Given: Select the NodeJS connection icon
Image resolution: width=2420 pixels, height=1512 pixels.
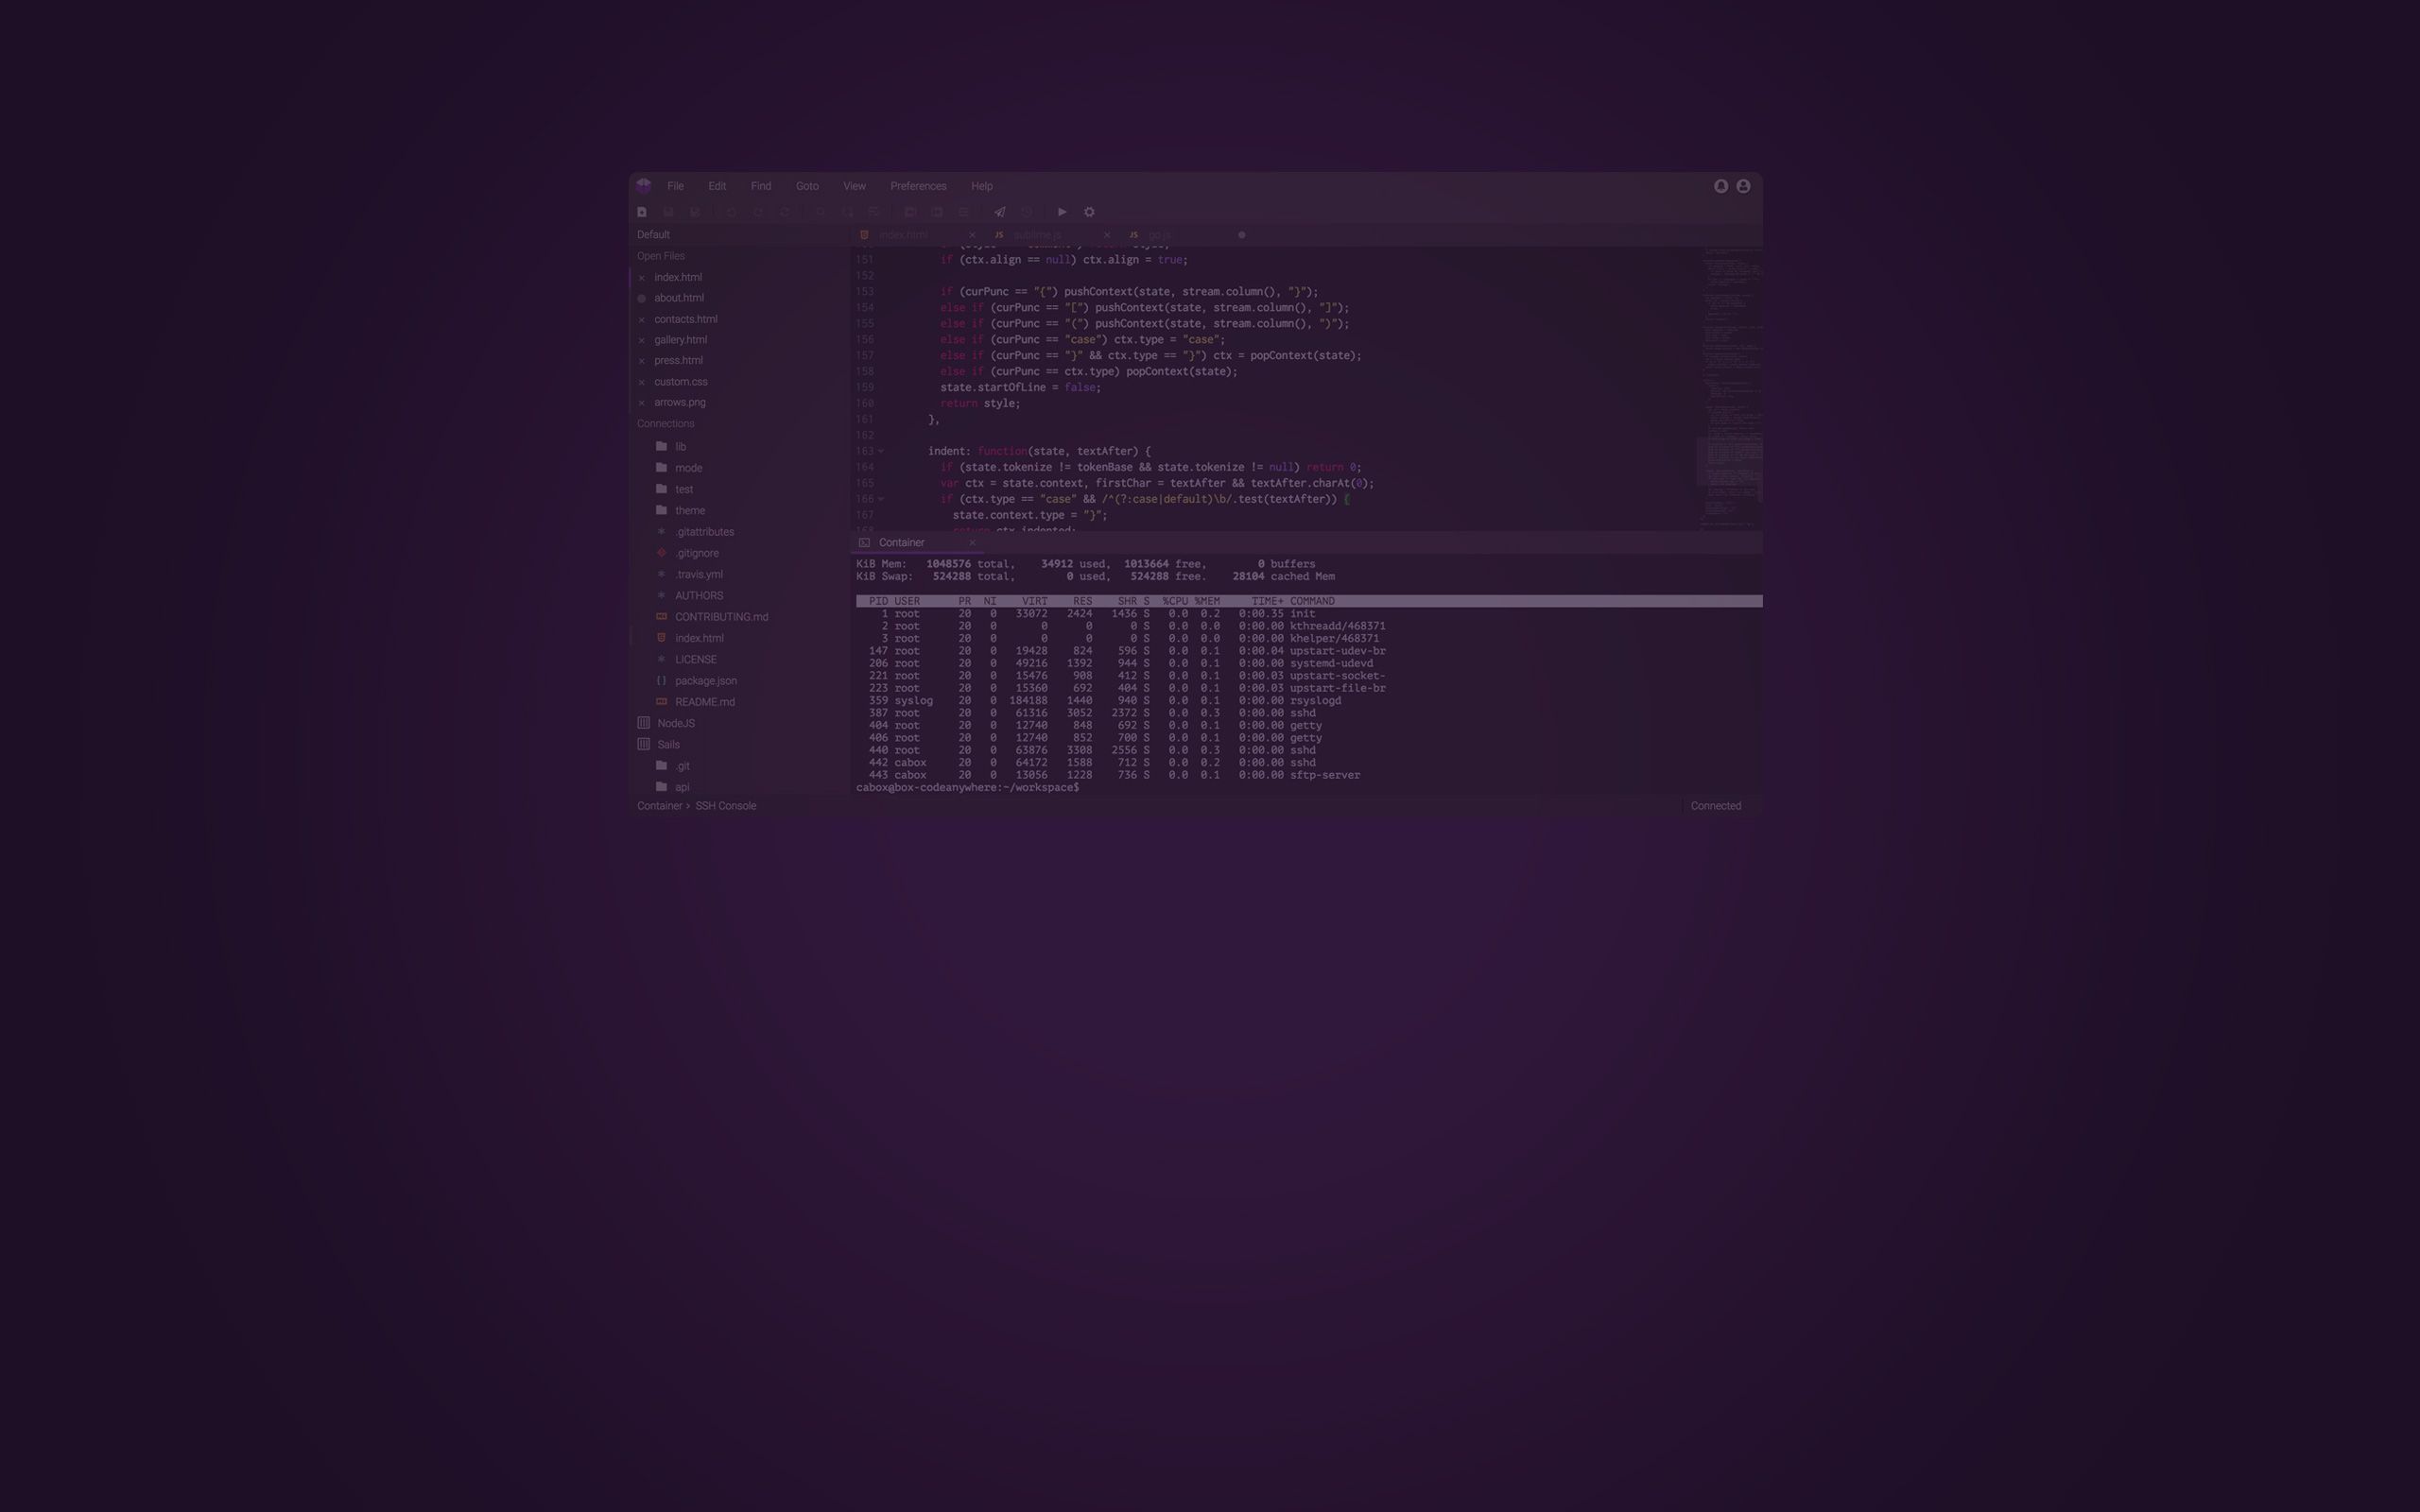Looking at the screenshot, I should click(x=643, y=722).
